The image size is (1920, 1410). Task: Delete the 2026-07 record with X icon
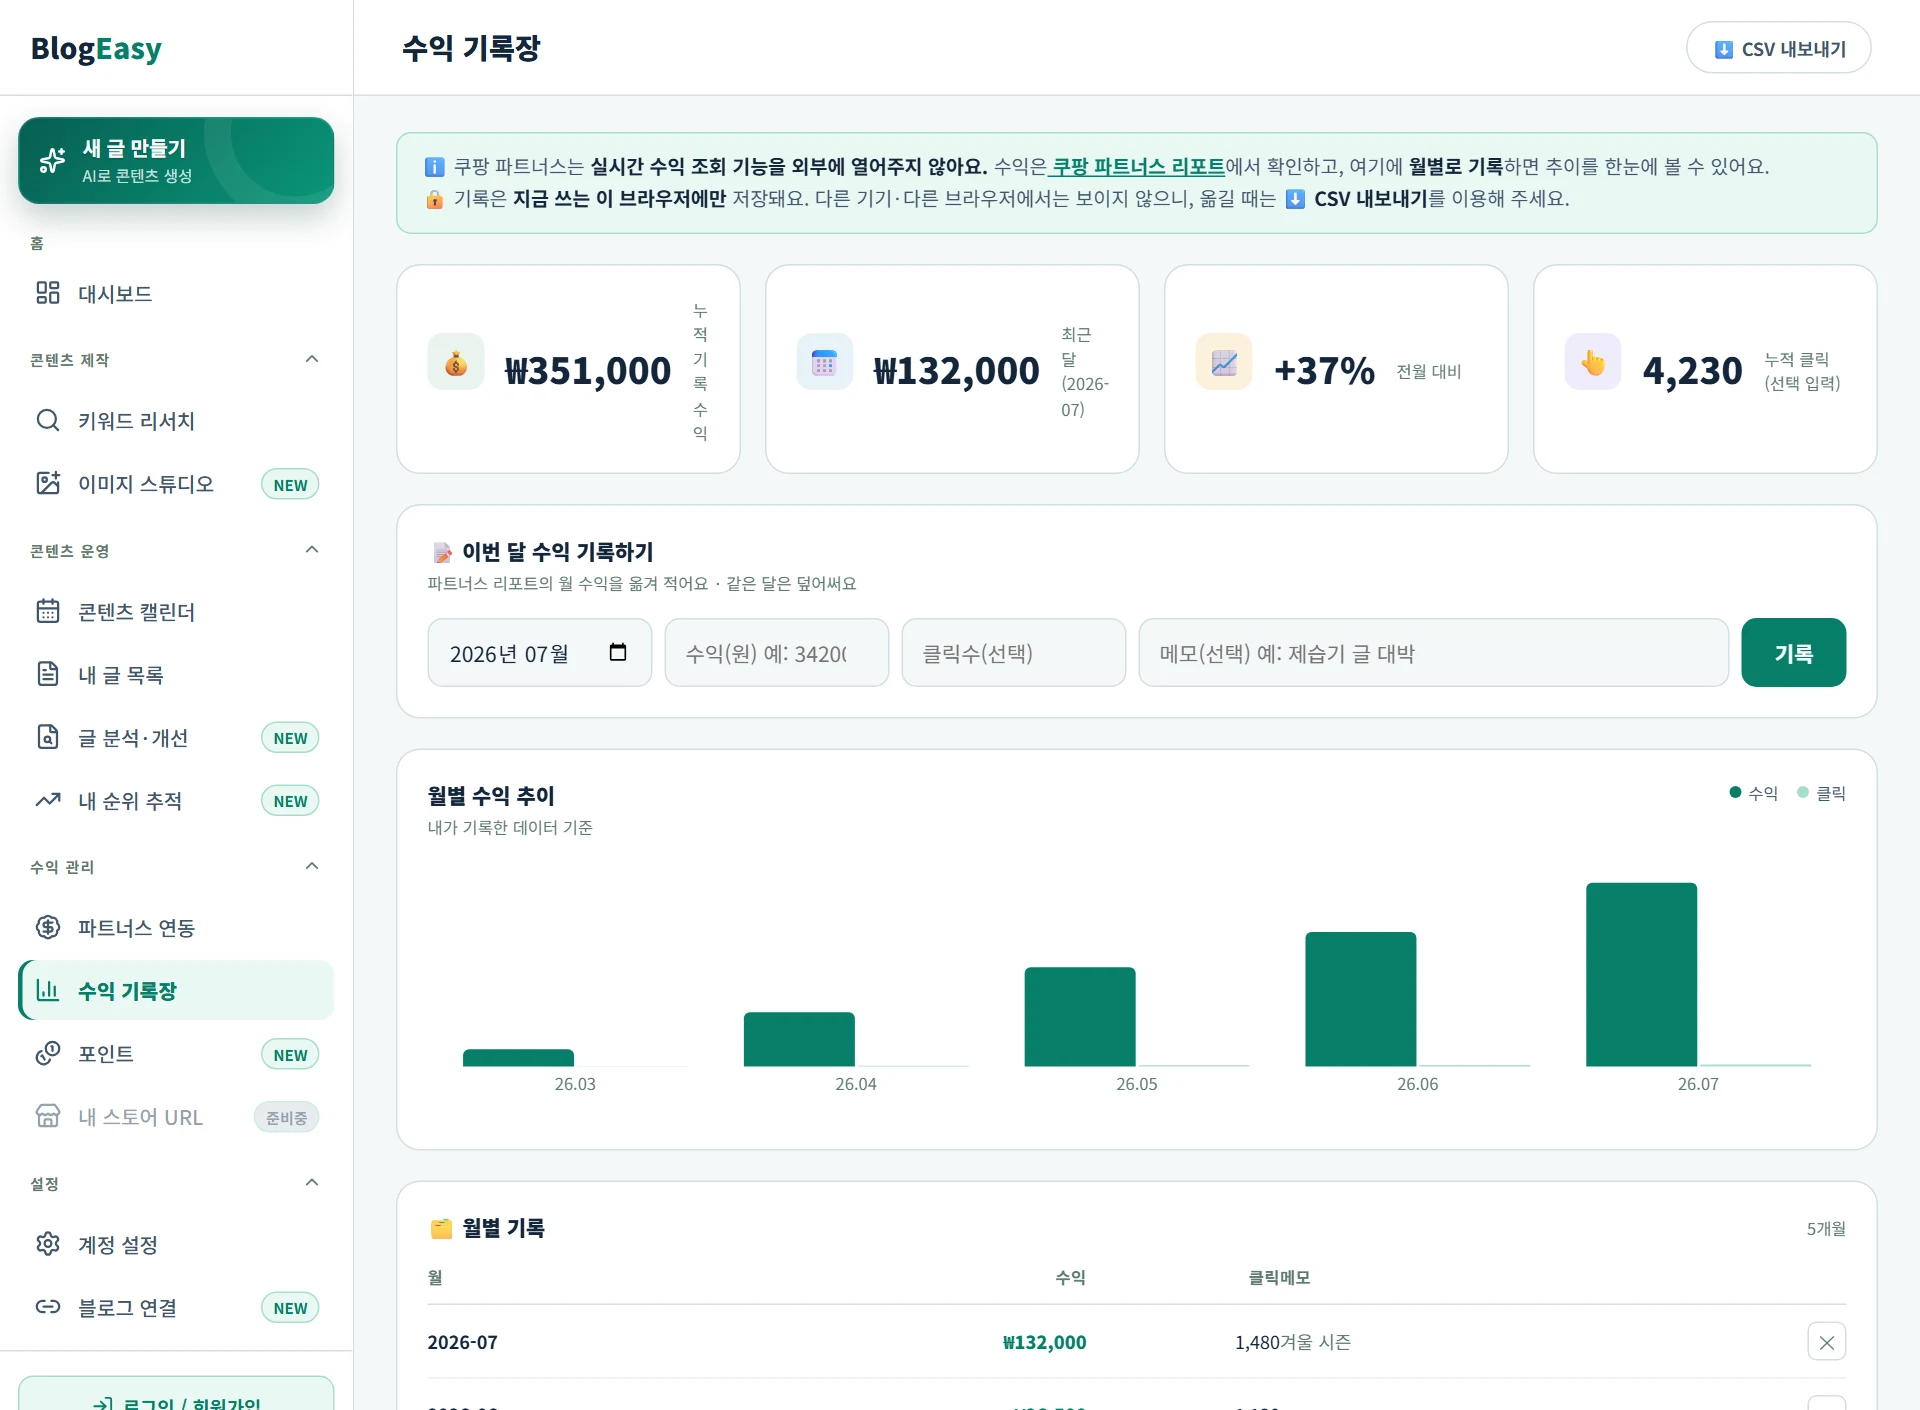tap(1827, 1342)
